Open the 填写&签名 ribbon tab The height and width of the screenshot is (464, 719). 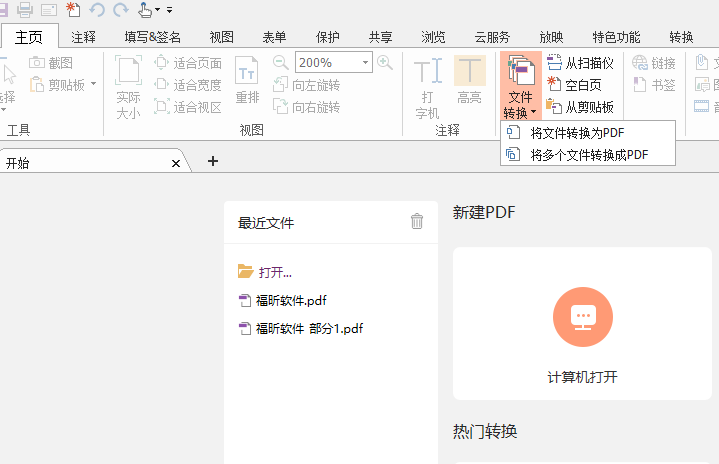(152, 37)
